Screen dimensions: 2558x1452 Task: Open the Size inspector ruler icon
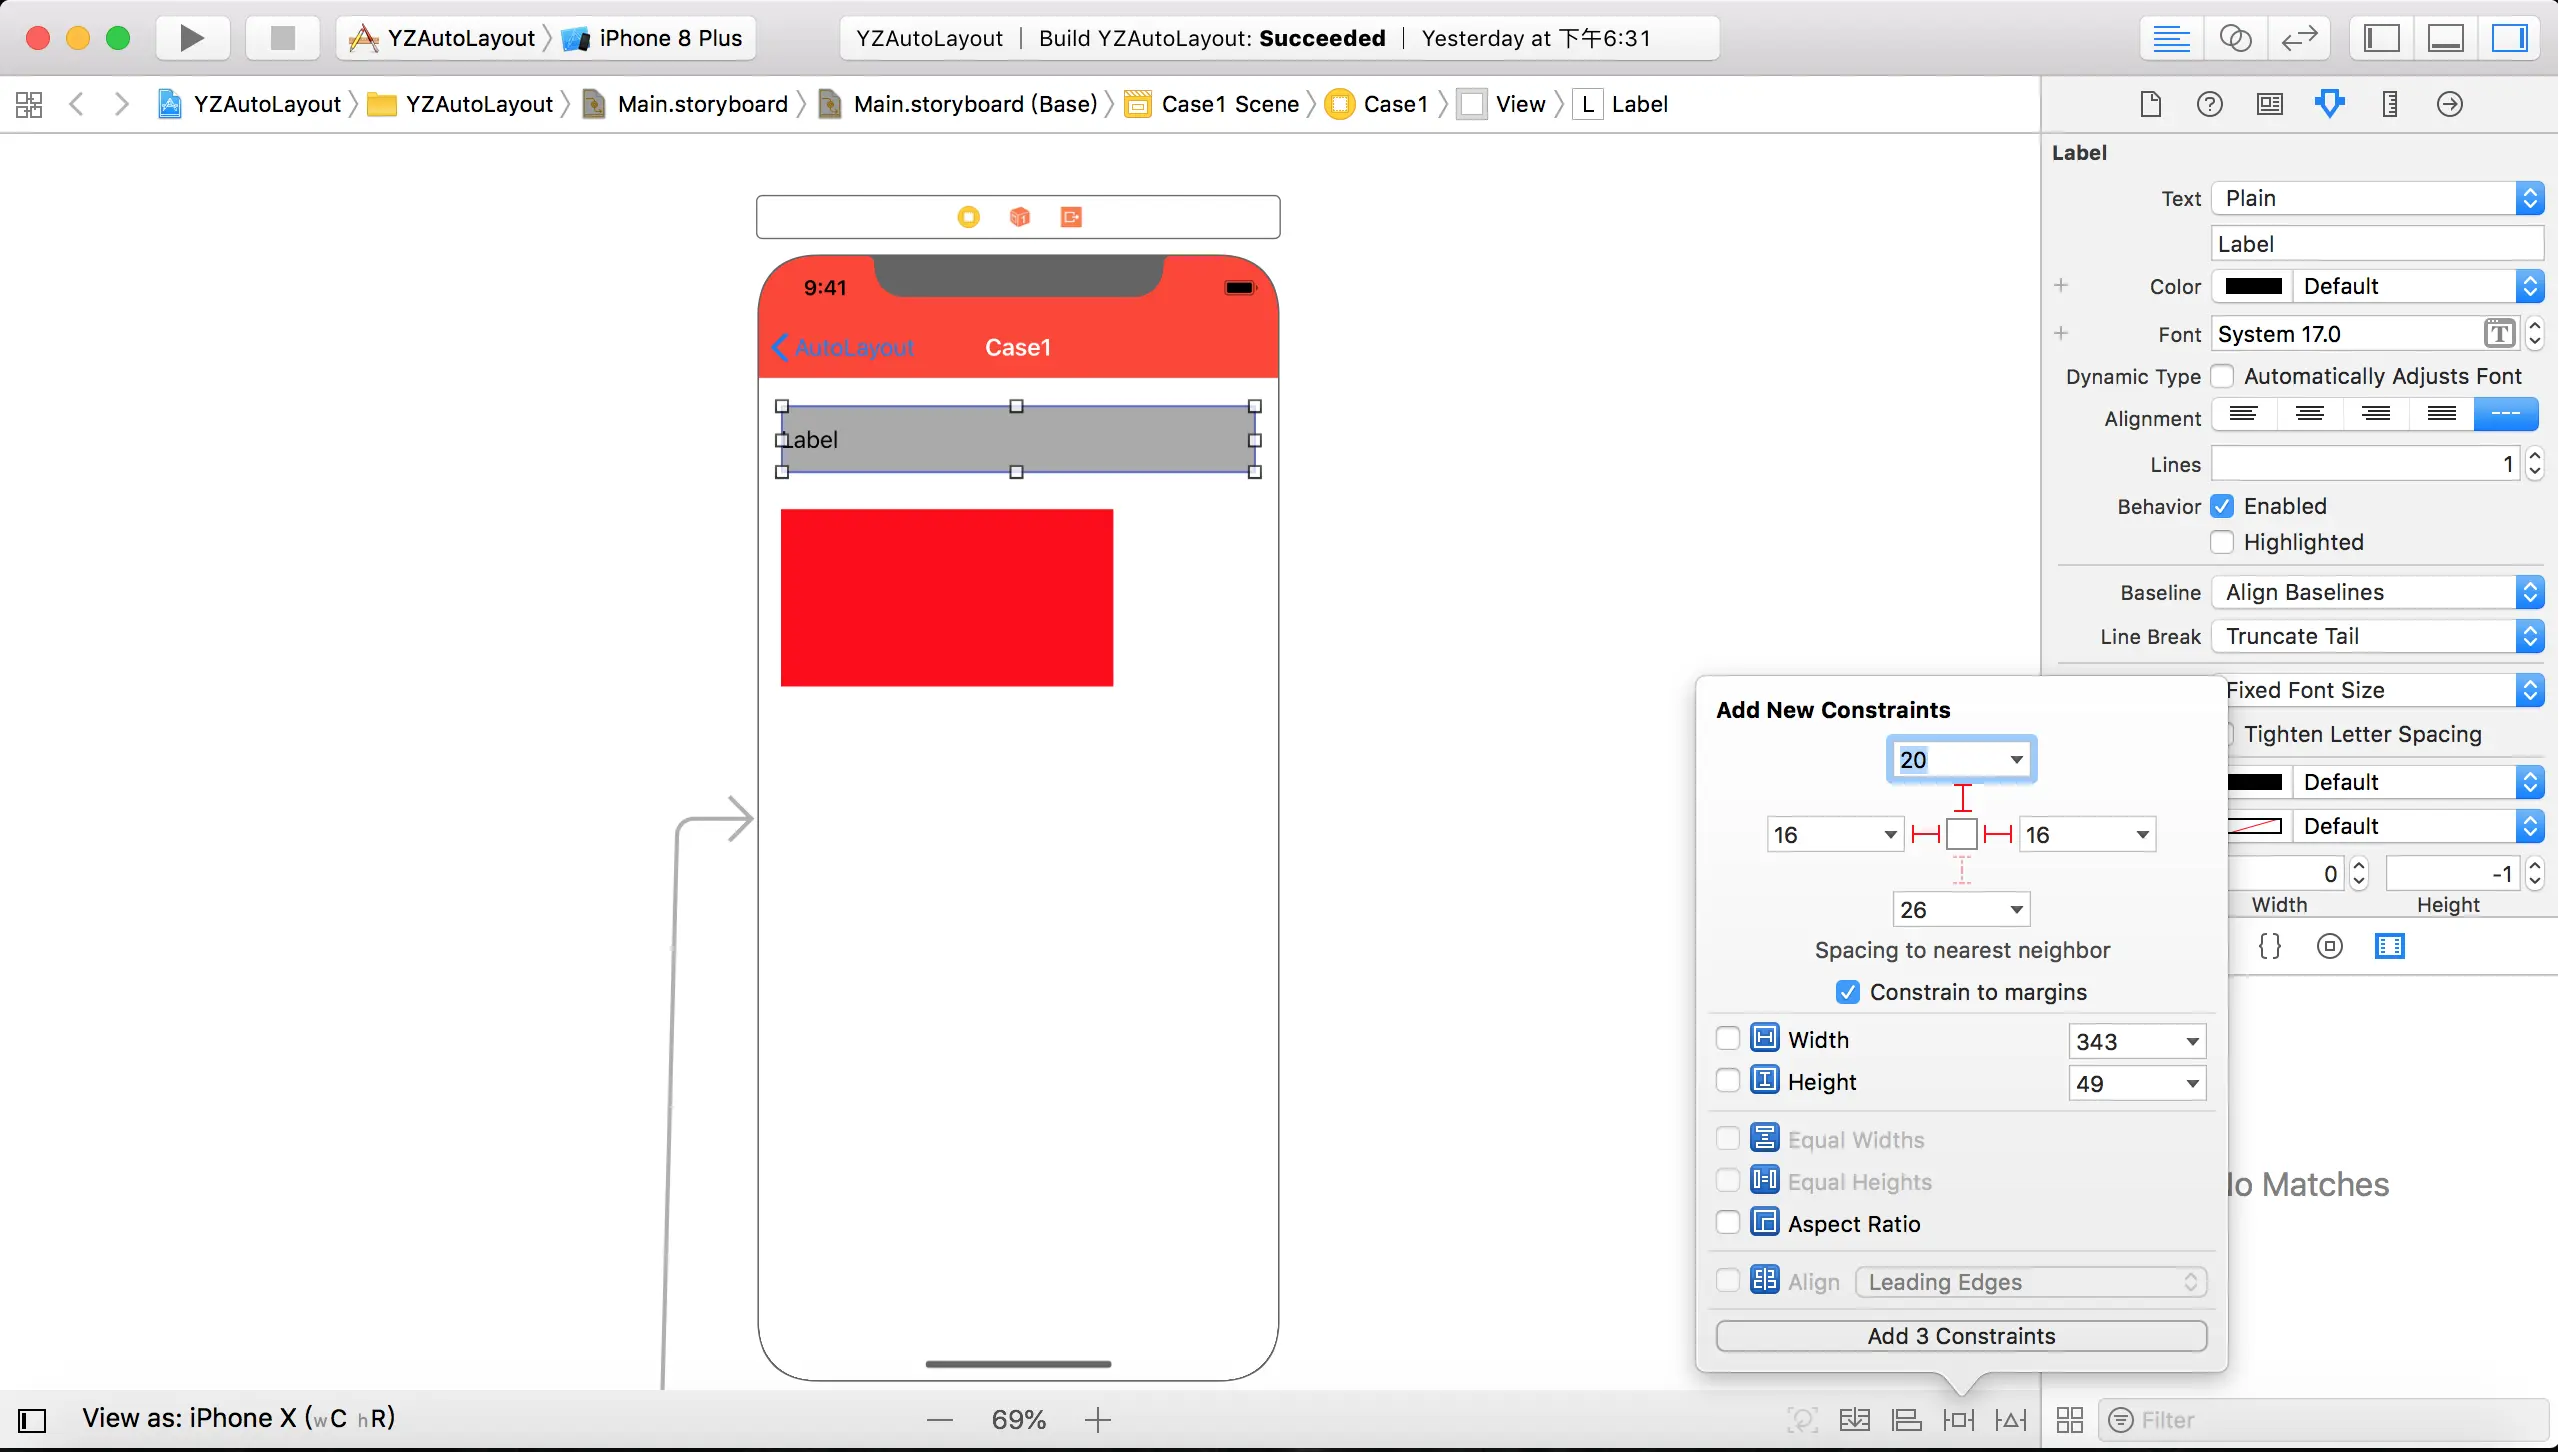point(2389,104)
